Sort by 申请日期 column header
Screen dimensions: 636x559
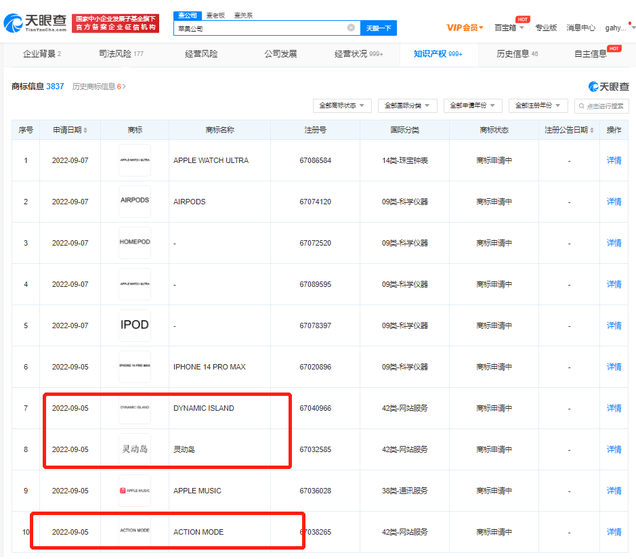[x=70, y=130]
